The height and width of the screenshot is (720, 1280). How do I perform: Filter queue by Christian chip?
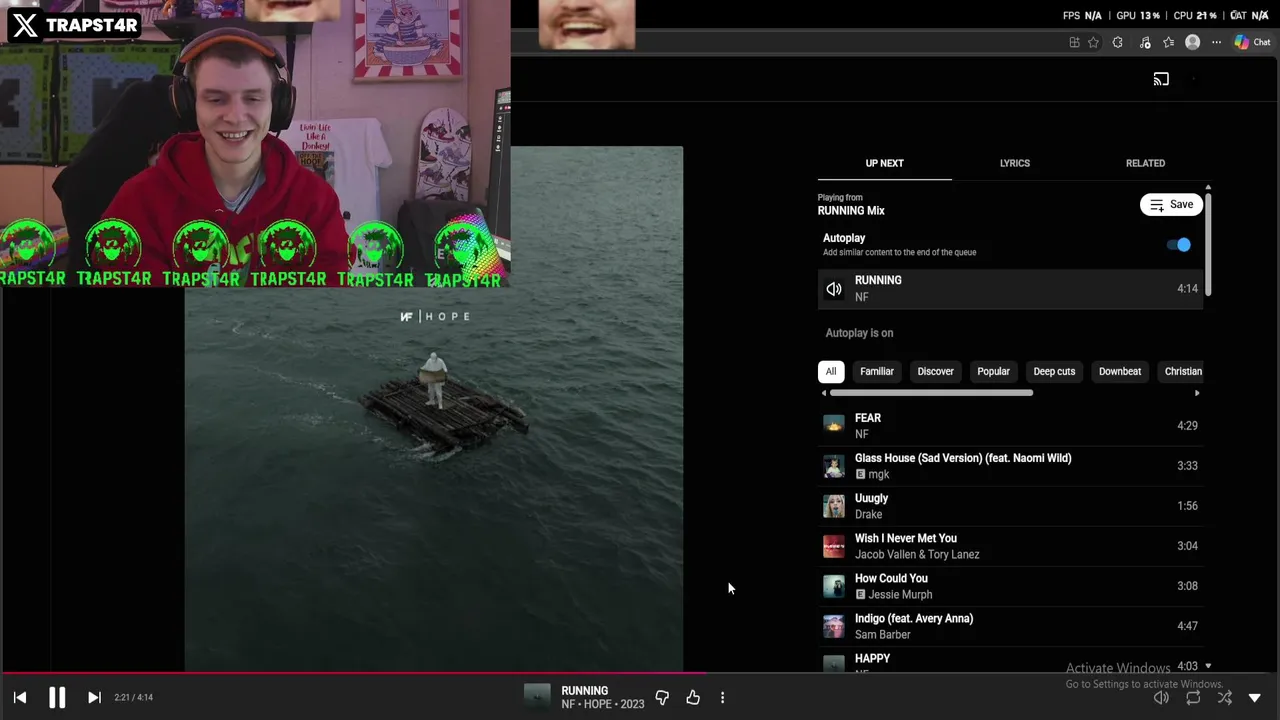coord(1183,371)
